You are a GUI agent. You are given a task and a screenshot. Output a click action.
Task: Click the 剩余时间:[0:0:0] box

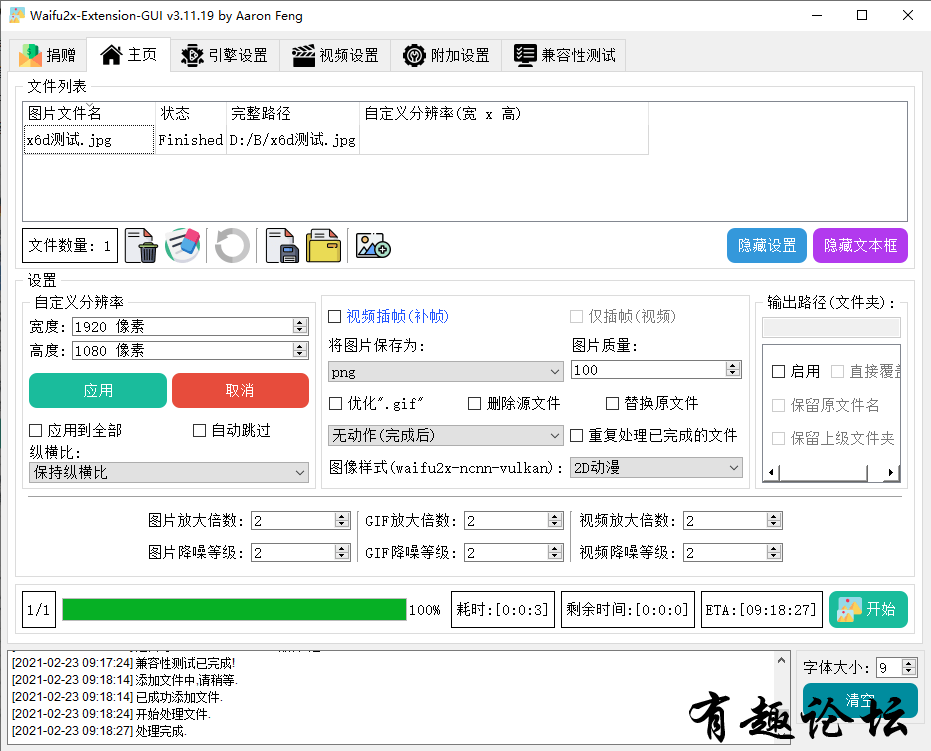pos(627,609)
